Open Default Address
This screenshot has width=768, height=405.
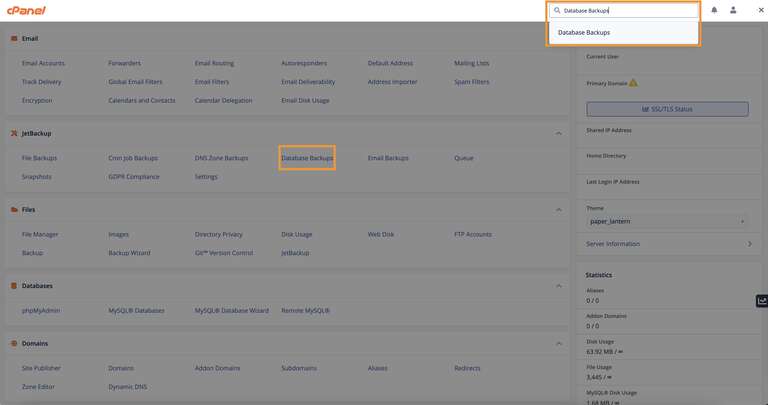pos(390,63)
